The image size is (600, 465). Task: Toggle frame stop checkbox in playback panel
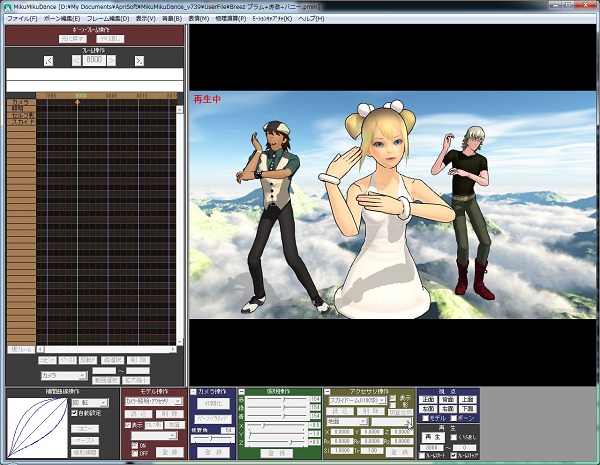pos(454,455)
